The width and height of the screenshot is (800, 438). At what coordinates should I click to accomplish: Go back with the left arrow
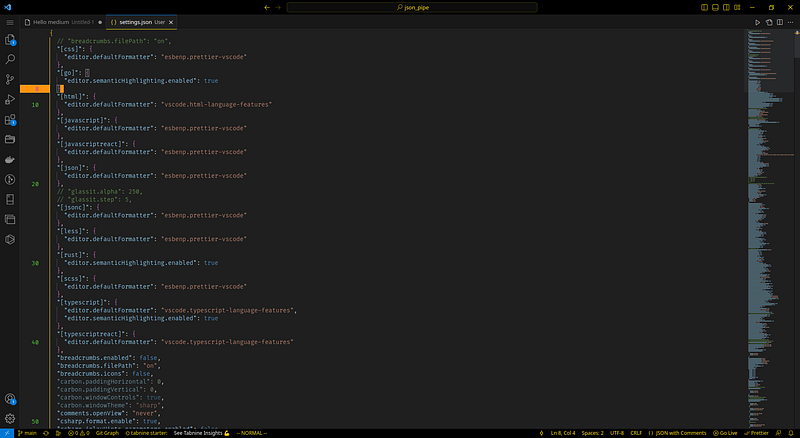pos(267,7)
